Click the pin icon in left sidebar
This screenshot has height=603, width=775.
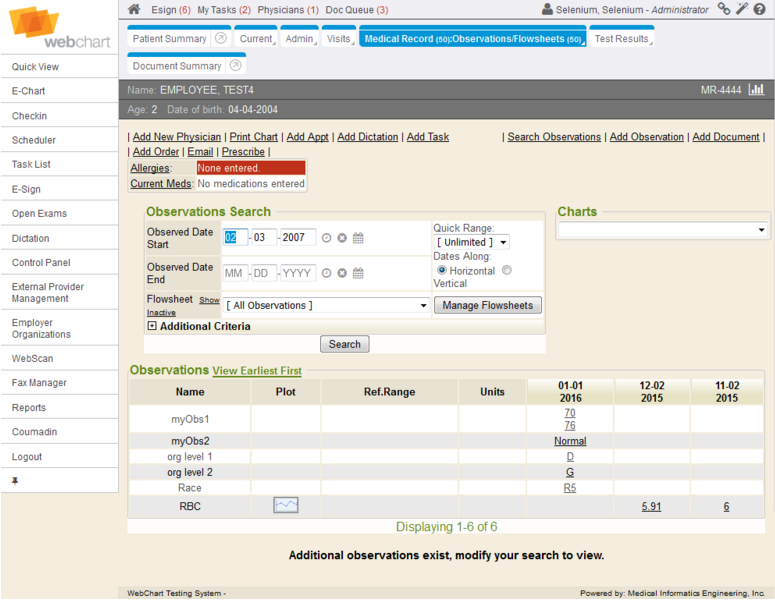tap(15, 481)
